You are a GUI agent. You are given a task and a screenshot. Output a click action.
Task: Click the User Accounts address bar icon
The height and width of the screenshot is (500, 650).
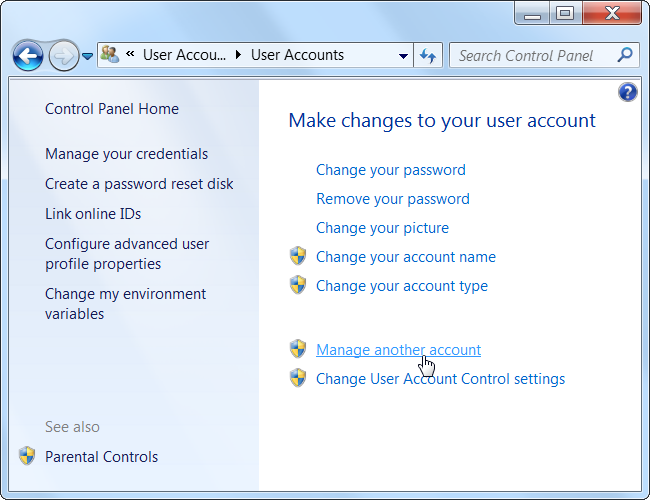click(111, 55)
